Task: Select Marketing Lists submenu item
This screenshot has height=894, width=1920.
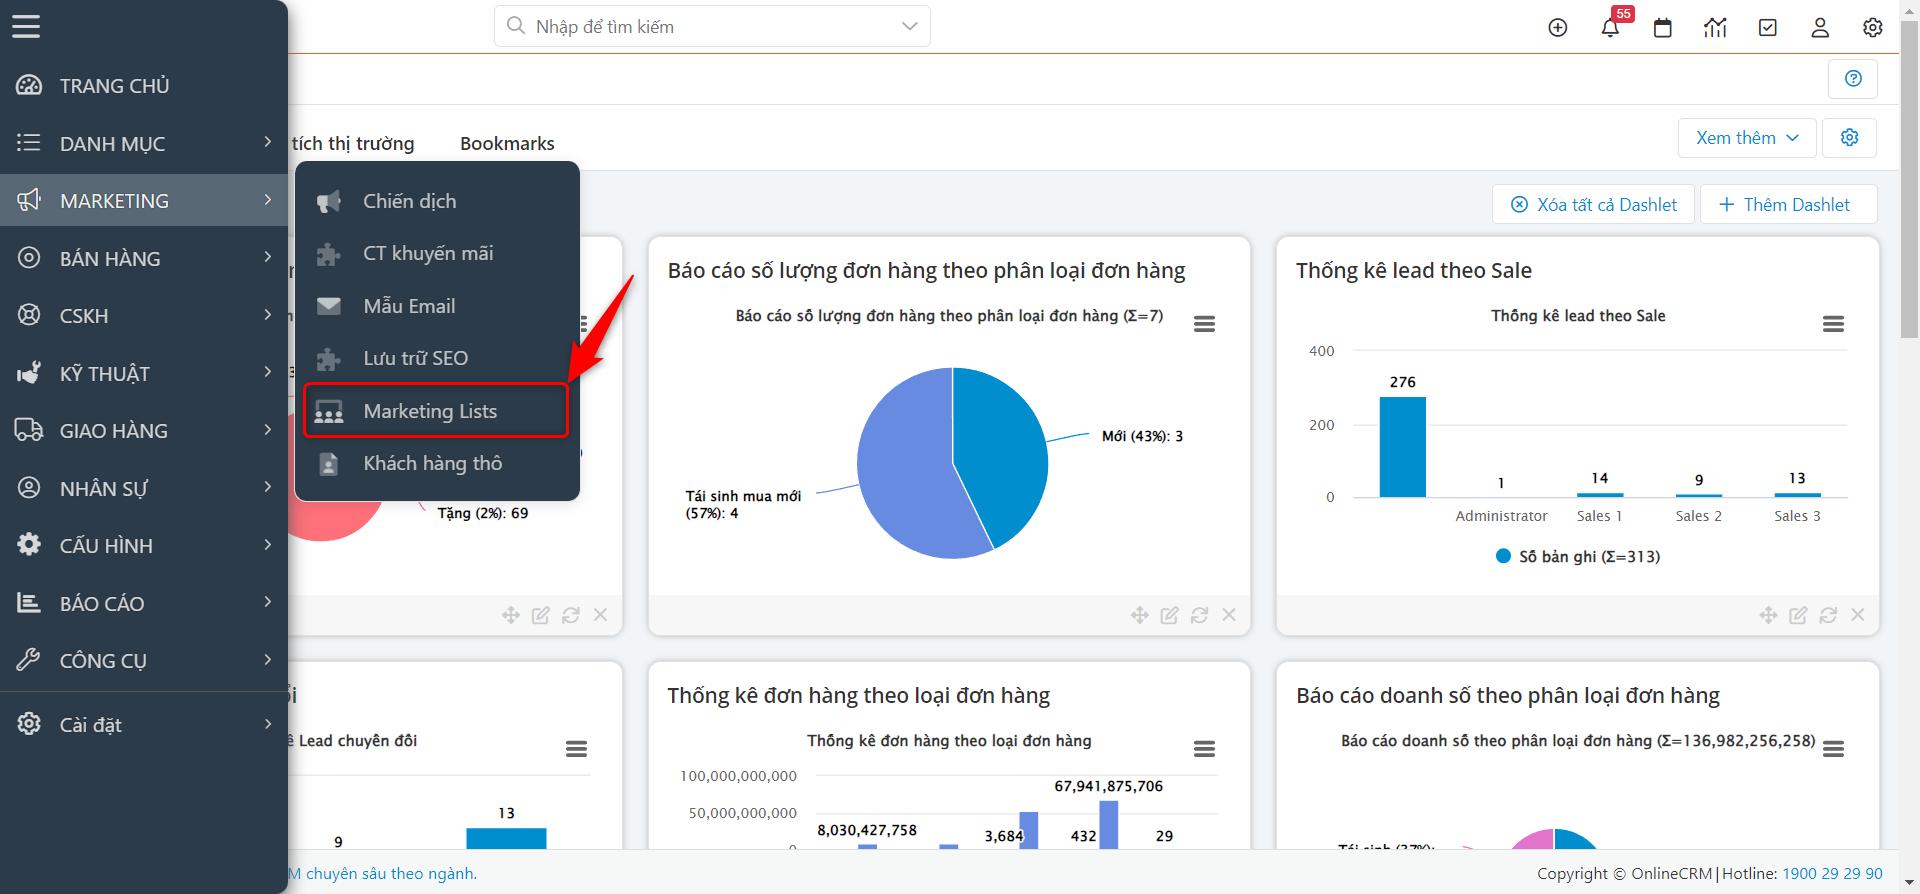Action: pos(437,411)
